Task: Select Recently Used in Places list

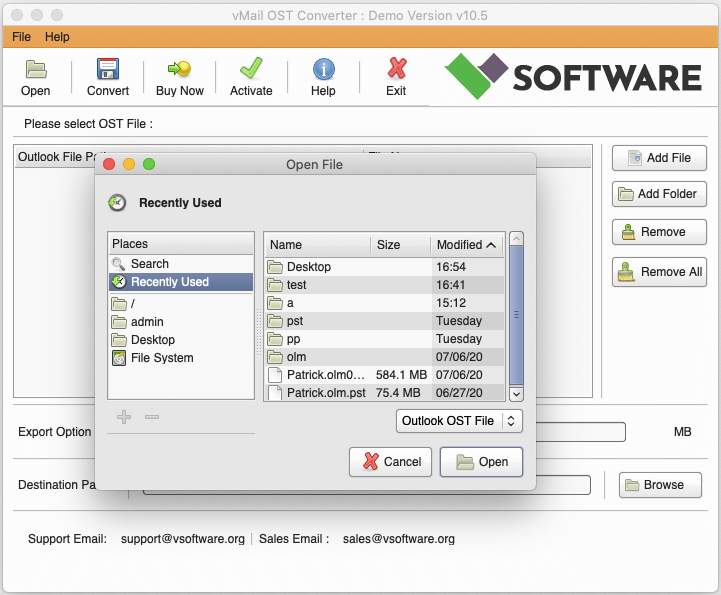Action: [x=181, y=282]
